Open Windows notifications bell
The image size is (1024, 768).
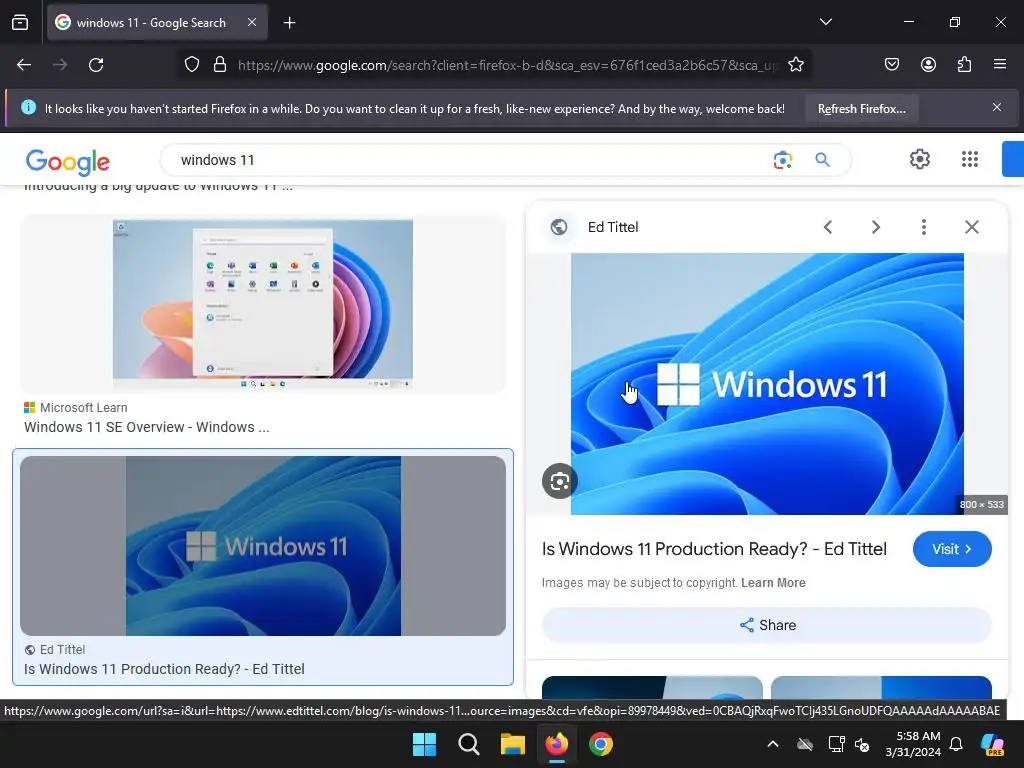click(x=955, y=744)
